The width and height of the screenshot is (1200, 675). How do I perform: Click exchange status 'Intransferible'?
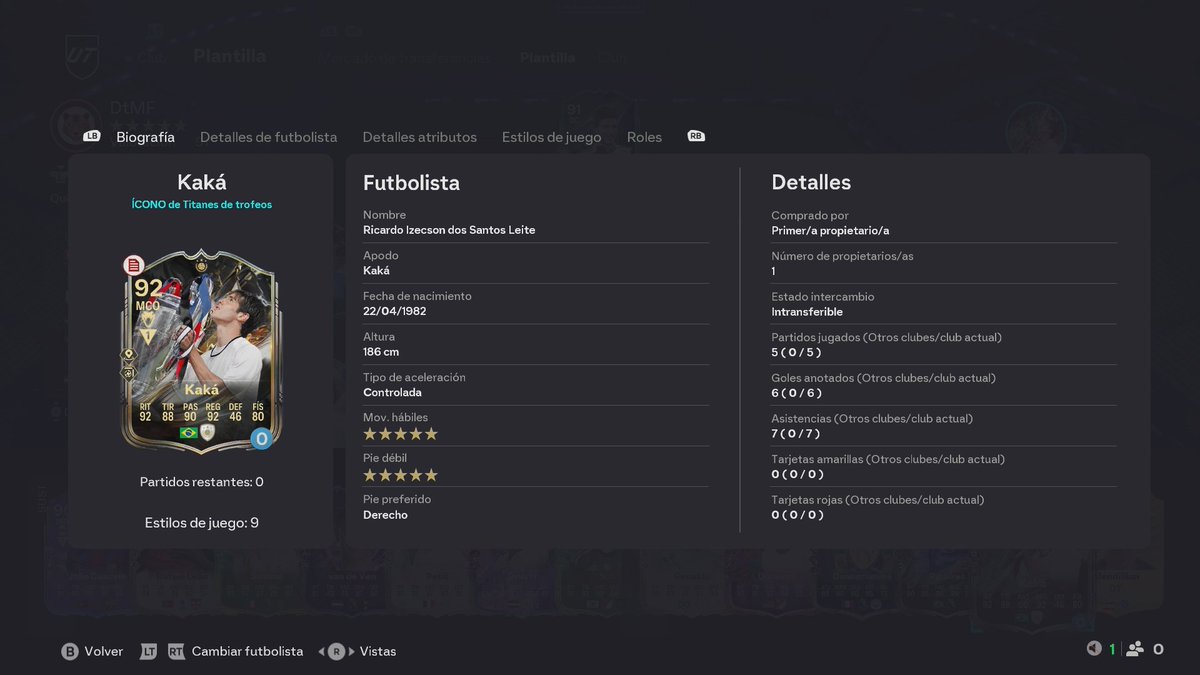click(x=807, y=312)
